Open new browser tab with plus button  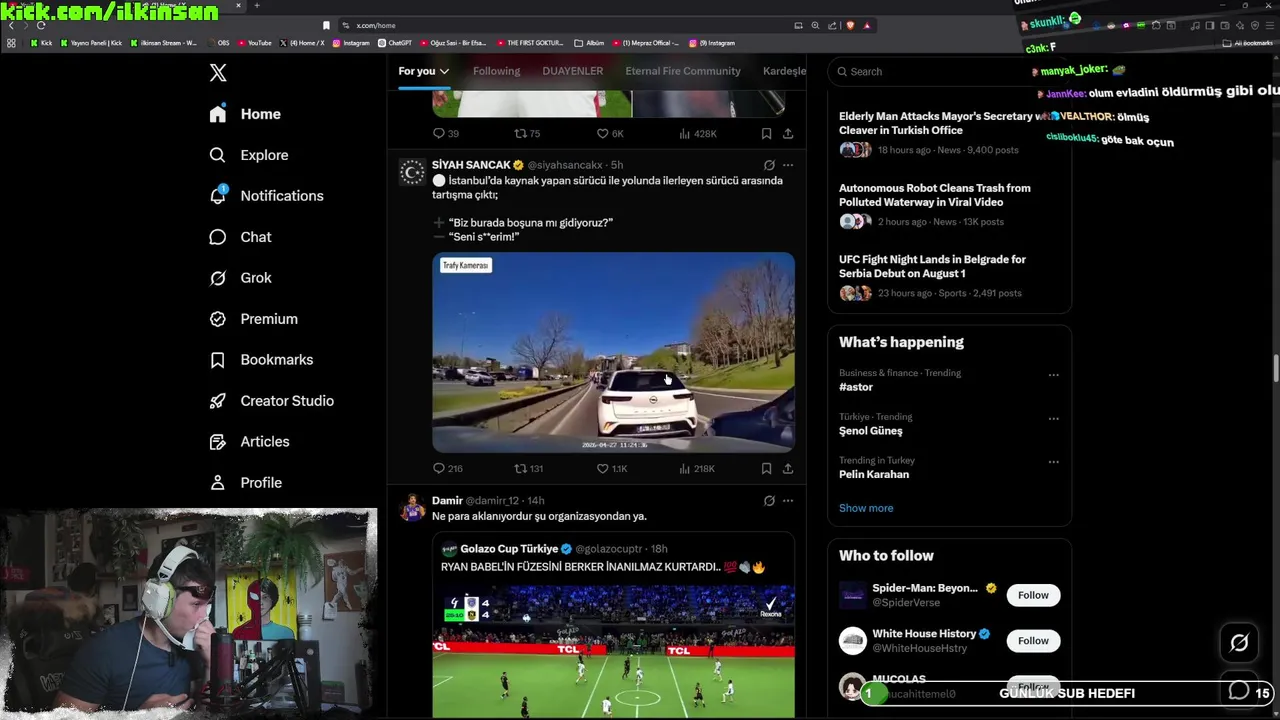(256, 6)
